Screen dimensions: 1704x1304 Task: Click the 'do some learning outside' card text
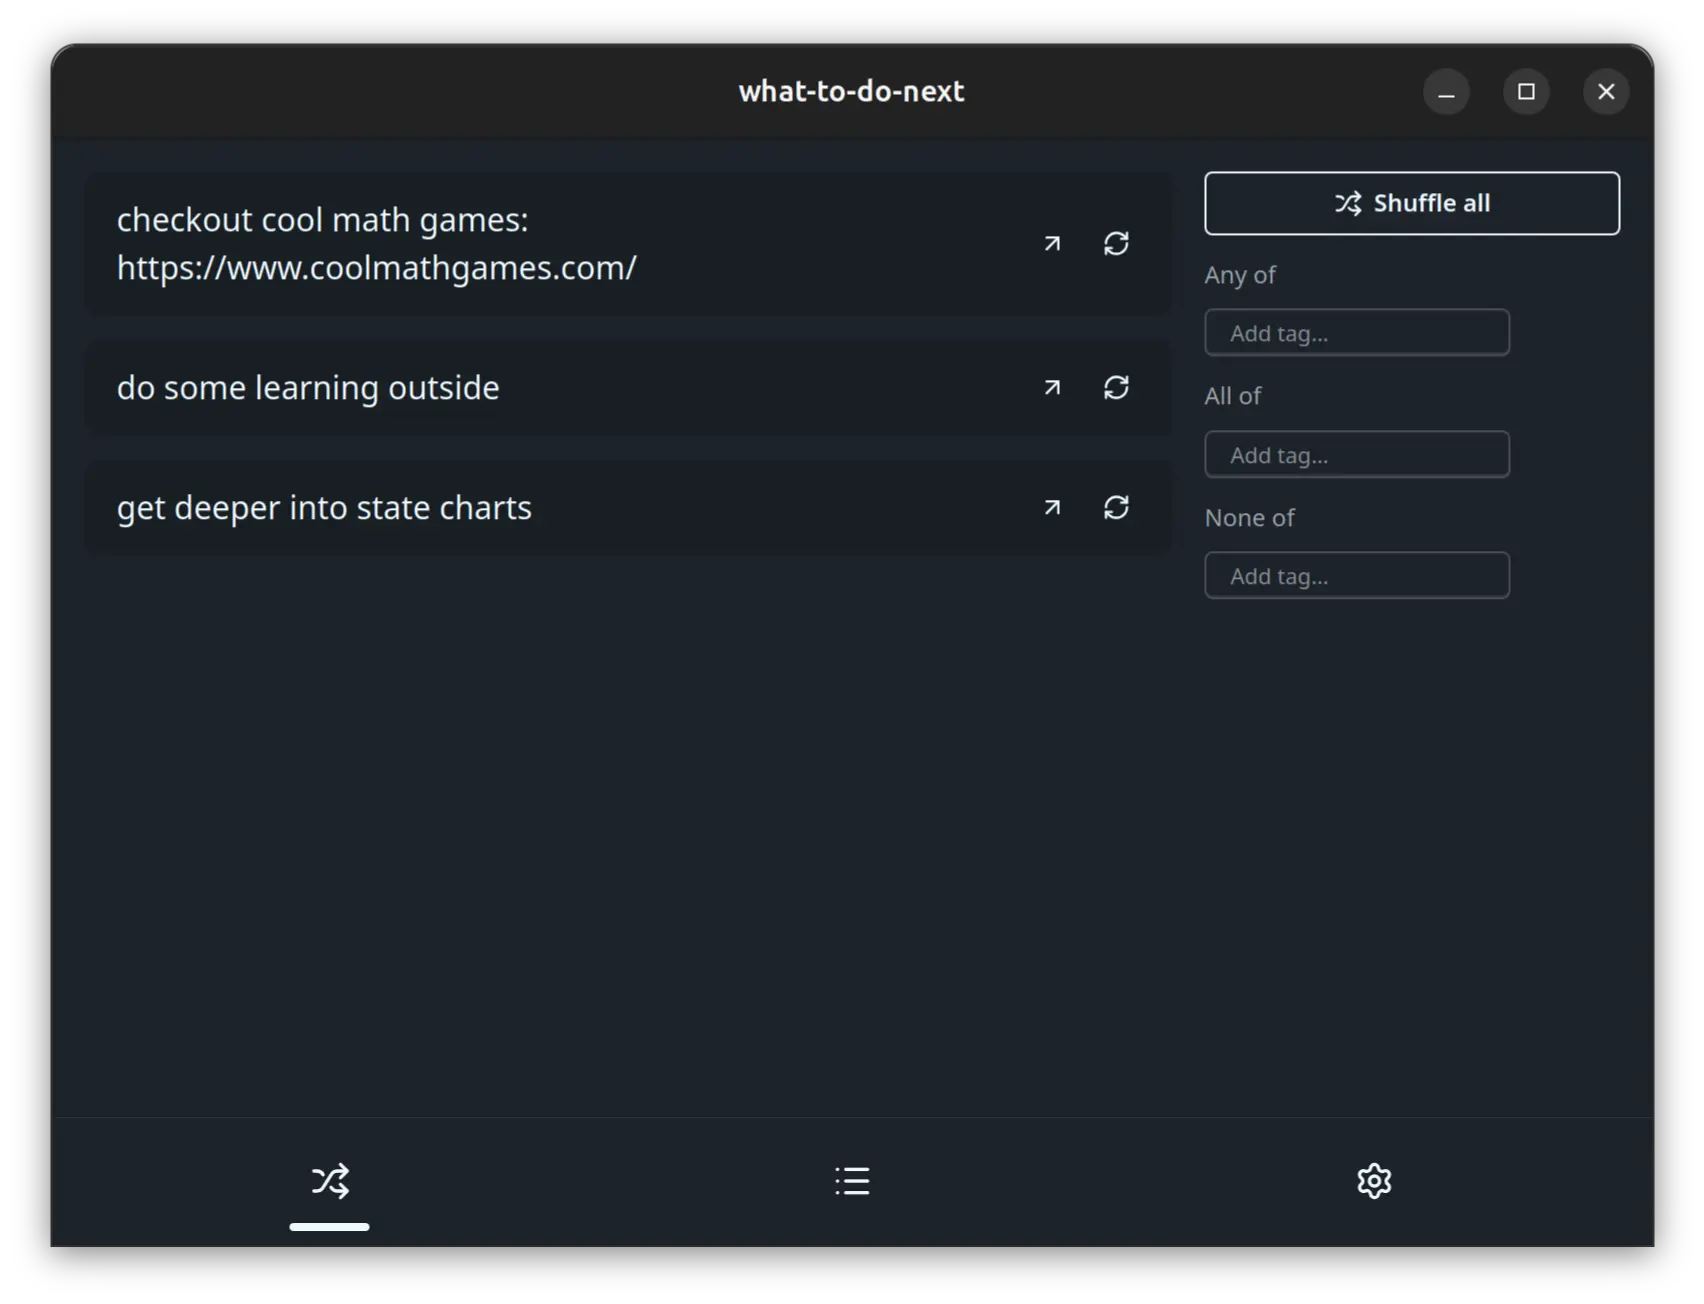[x=308, y=388]
